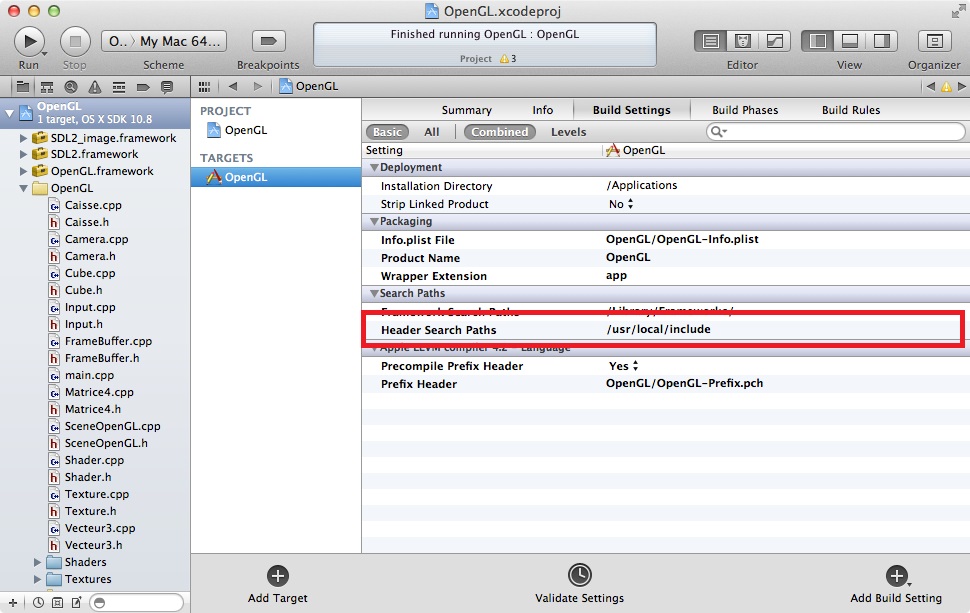
Task: Switch to the Levels view
Action: pos(569,132)
